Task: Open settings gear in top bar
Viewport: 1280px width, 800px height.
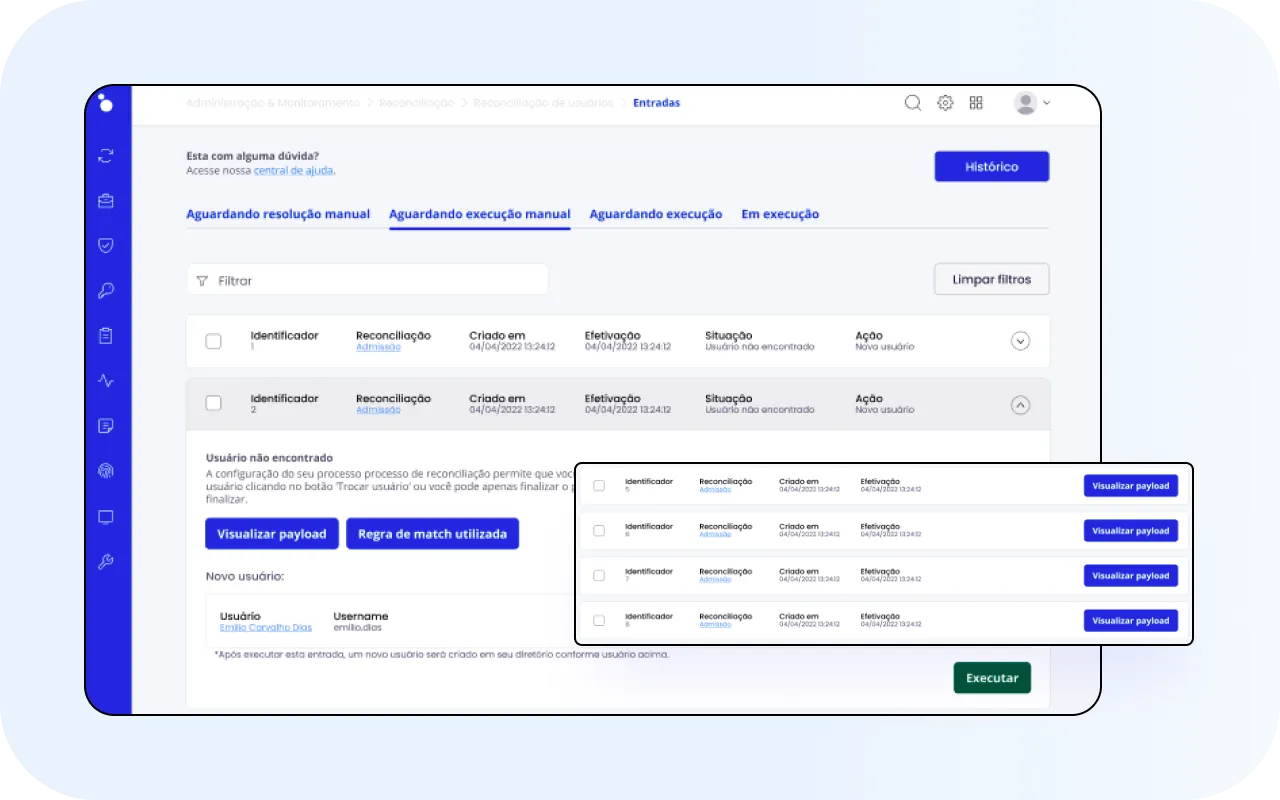Action: [945, 103]
